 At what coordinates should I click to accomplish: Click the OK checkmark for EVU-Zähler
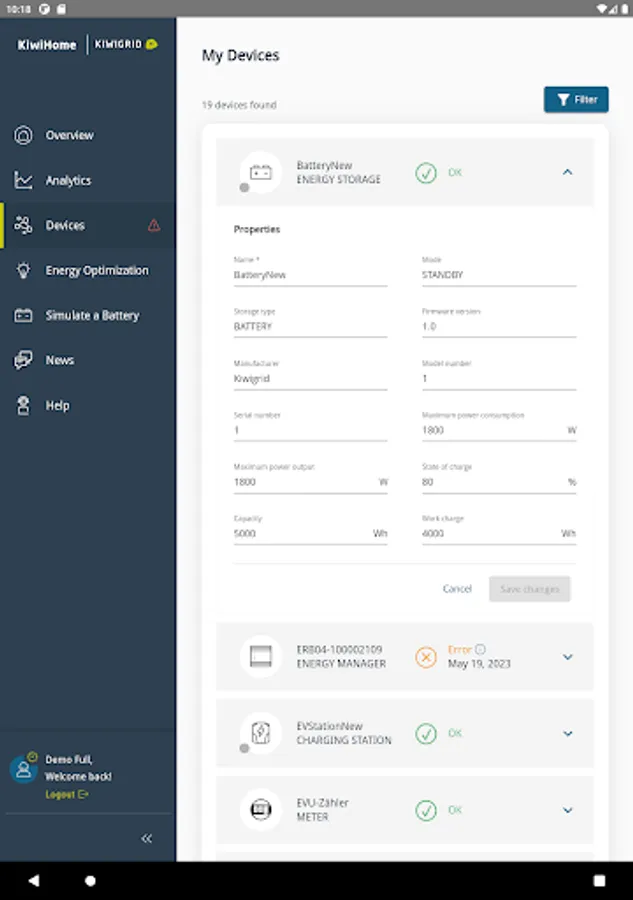click(x=426, y=810)
